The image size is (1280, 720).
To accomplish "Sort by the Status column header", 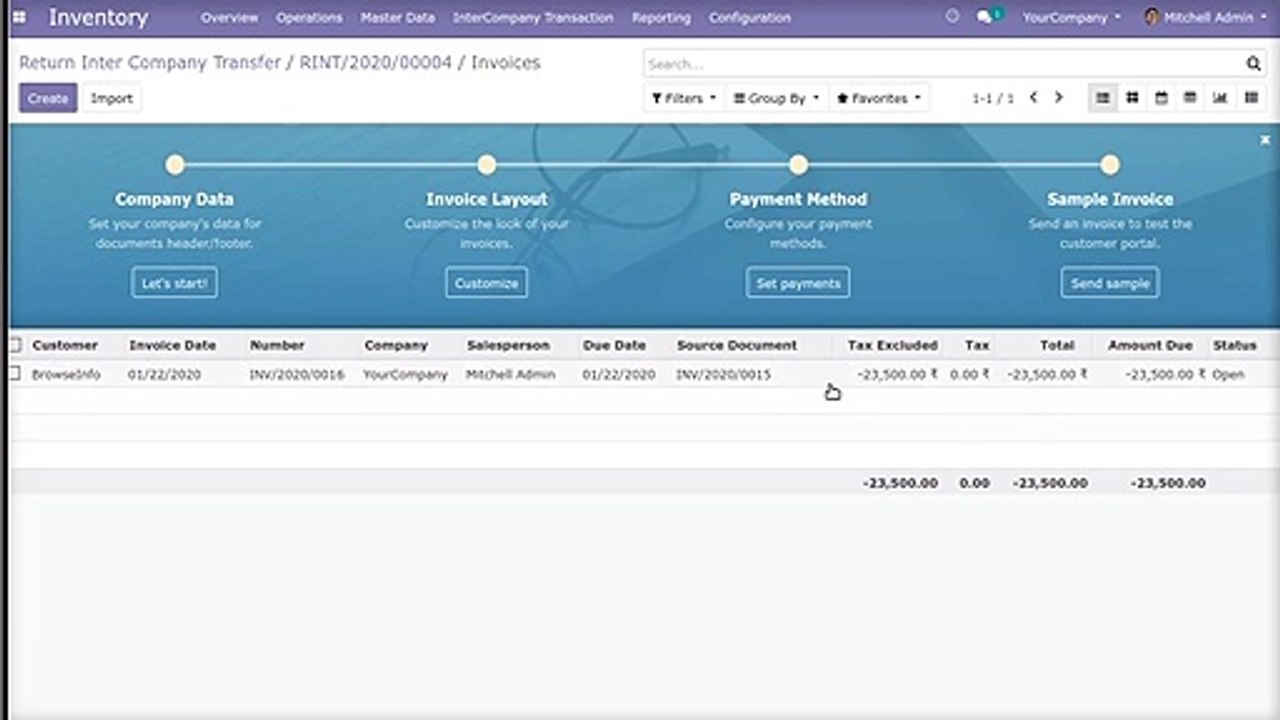I will click(x=1235, y=345).
